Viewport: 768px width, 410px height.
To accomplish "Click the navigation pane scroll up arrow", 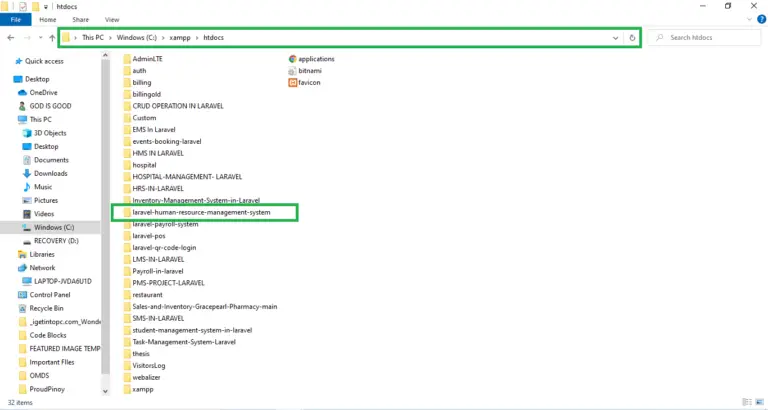I will pos(105,56).
